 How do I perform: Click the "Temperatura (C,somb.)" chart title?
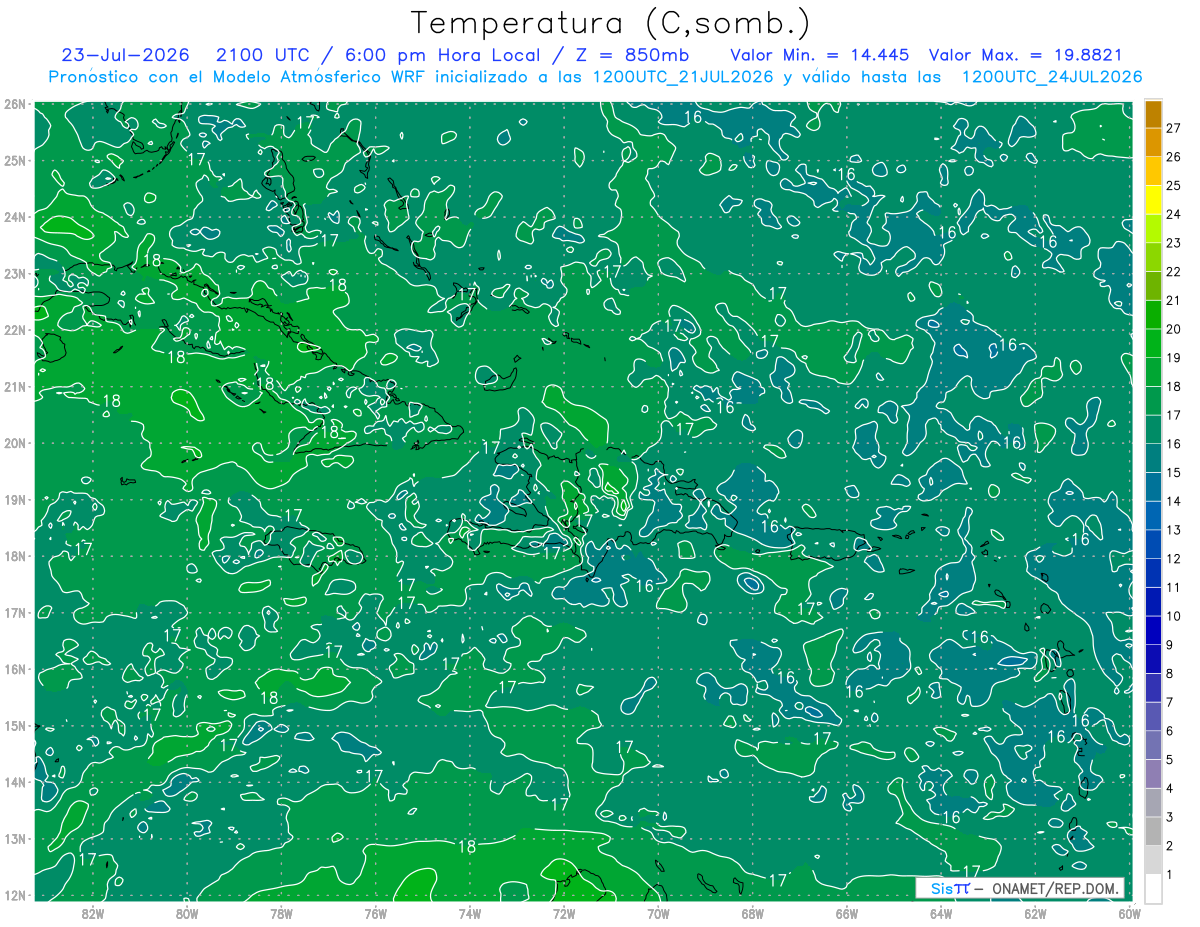(x=611, y=23)
